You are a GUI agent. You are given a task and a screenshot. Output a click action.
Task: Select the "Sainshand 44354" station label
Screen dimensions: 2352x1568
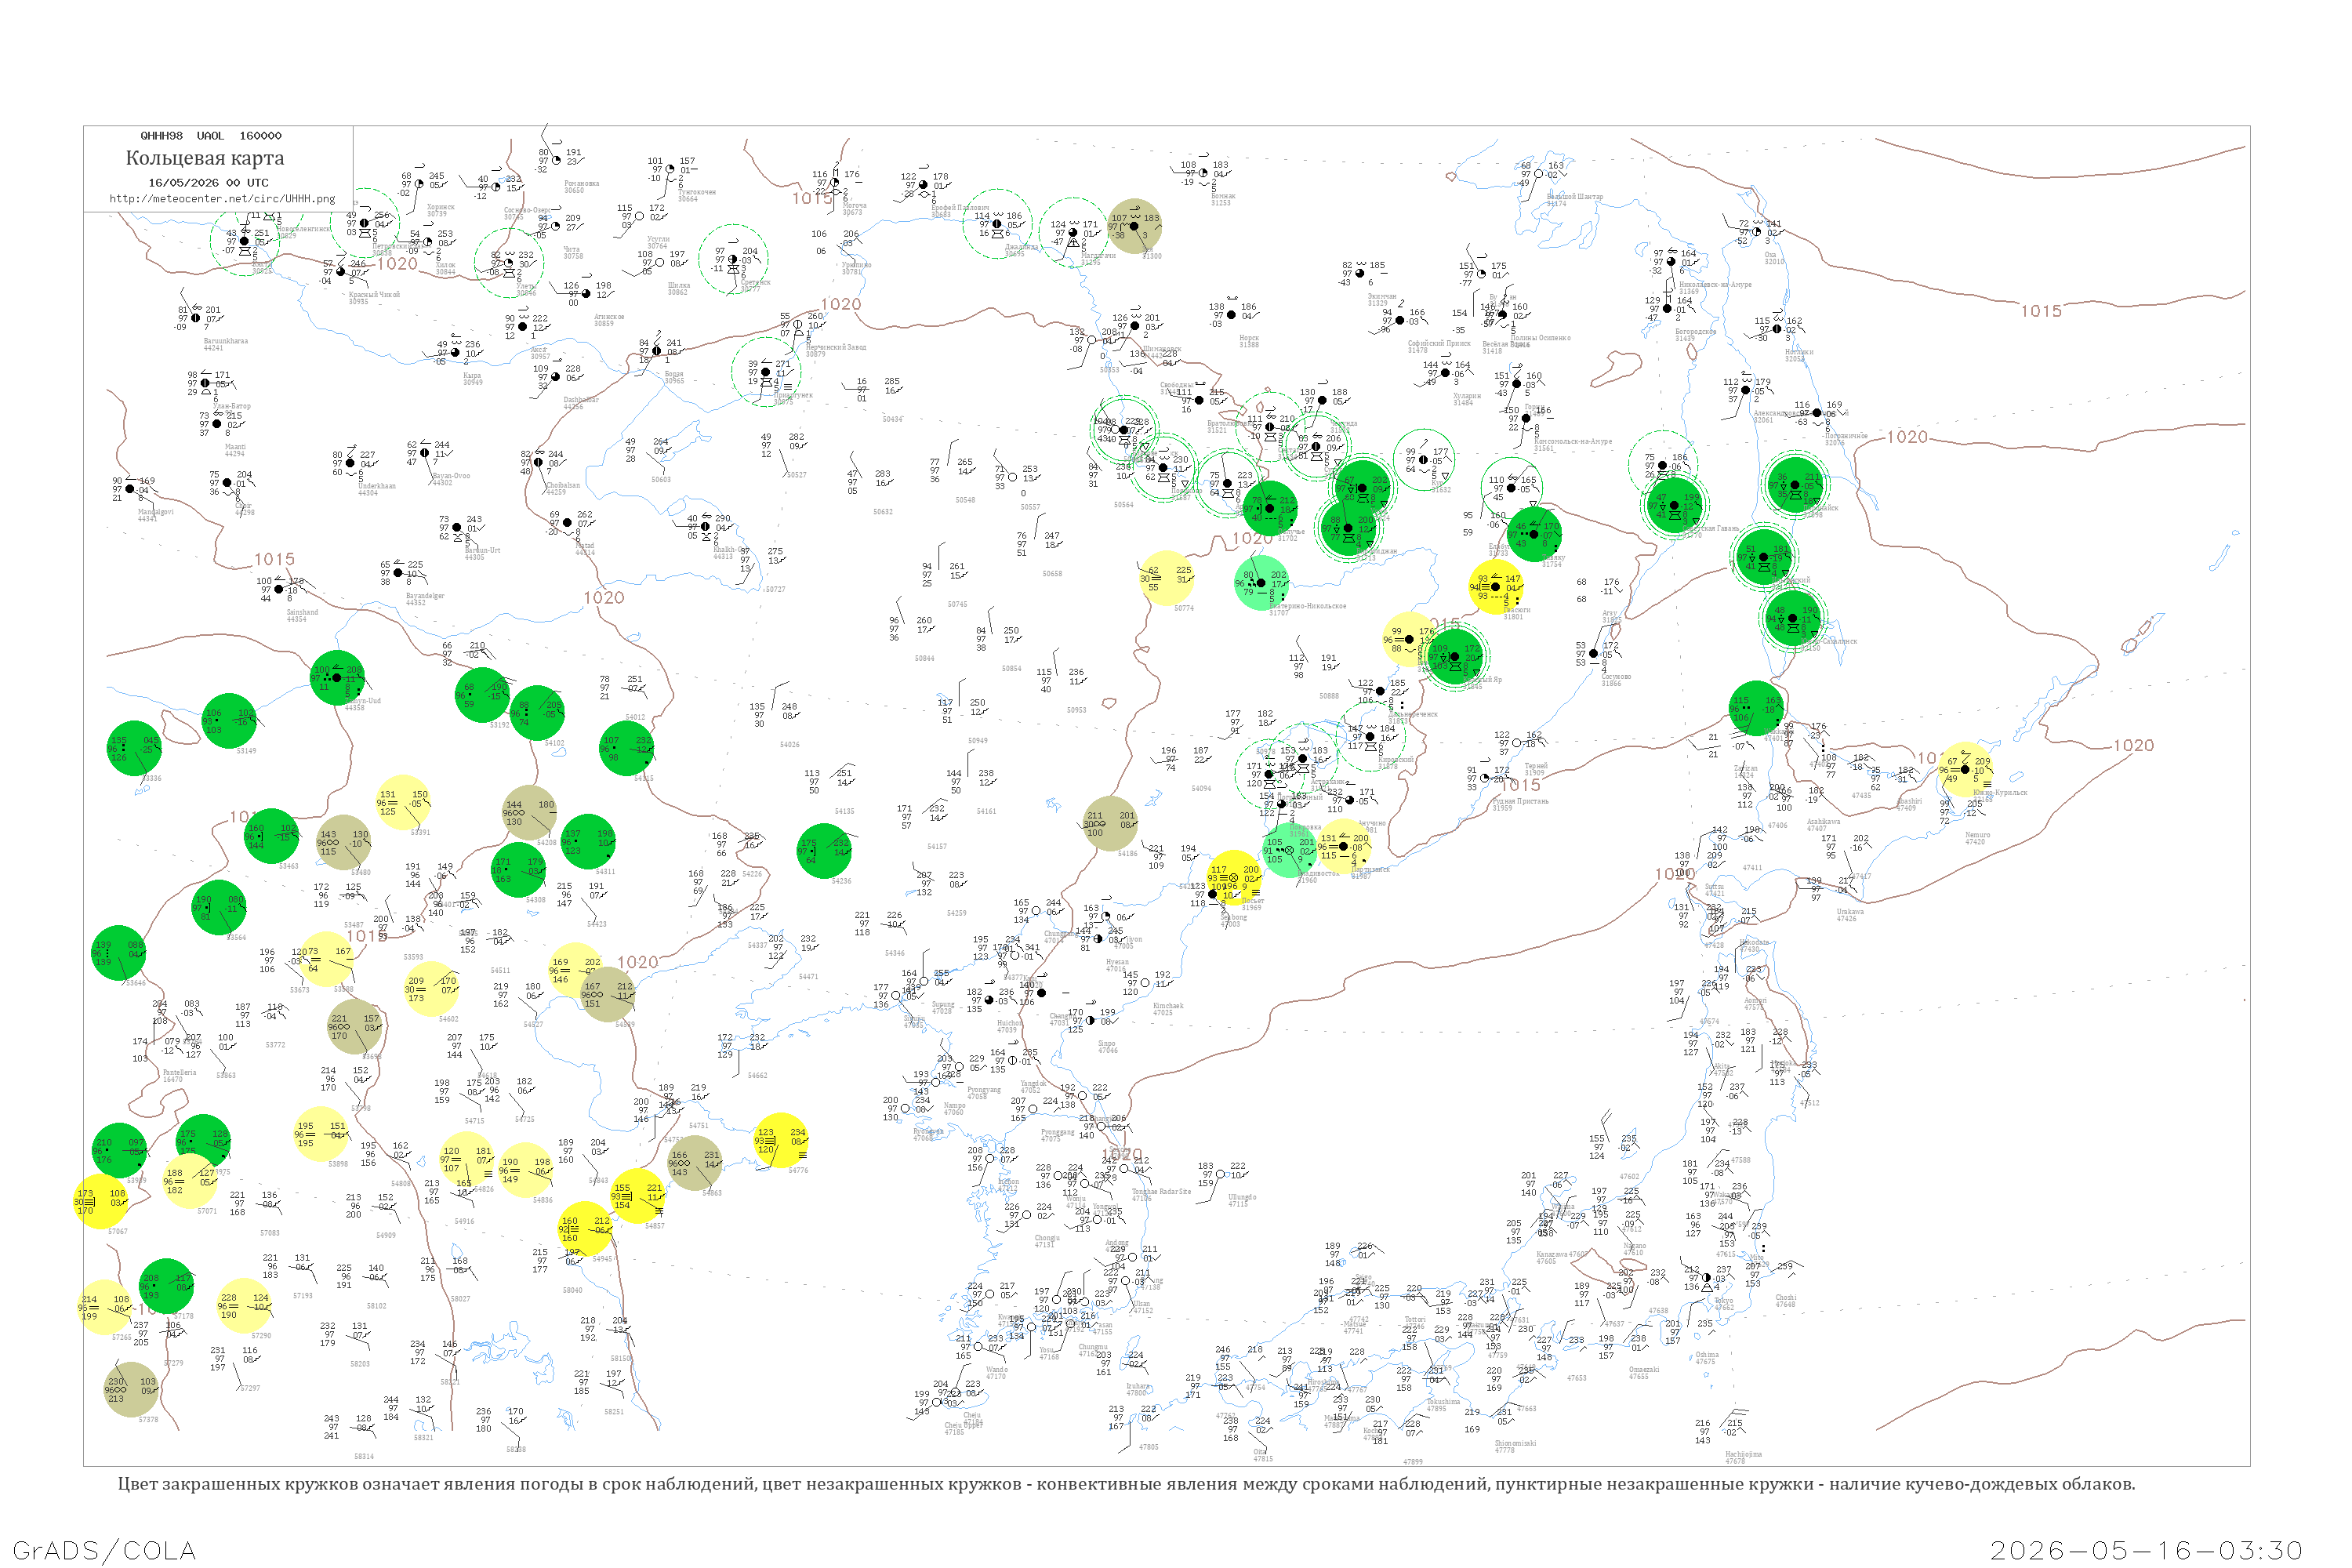click(x=302, y=616)
